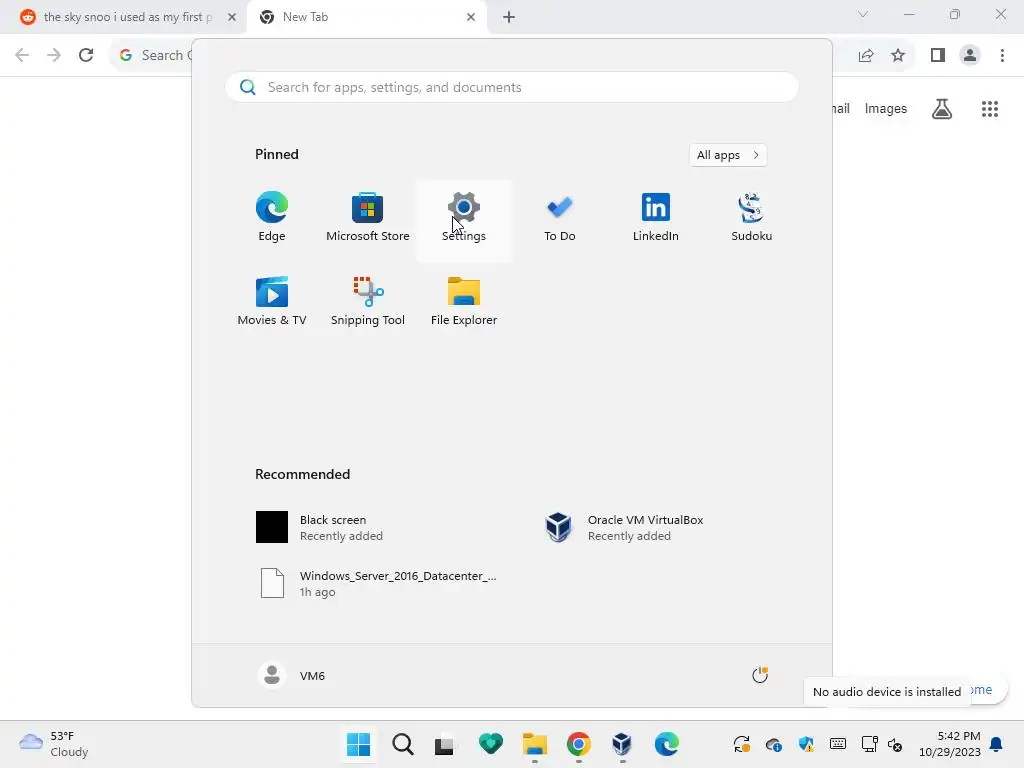Image resolution: width=1024 pixels, height=768 pixels.
Task: Launch the Sudoku pinned app
Action: point(751,217)
